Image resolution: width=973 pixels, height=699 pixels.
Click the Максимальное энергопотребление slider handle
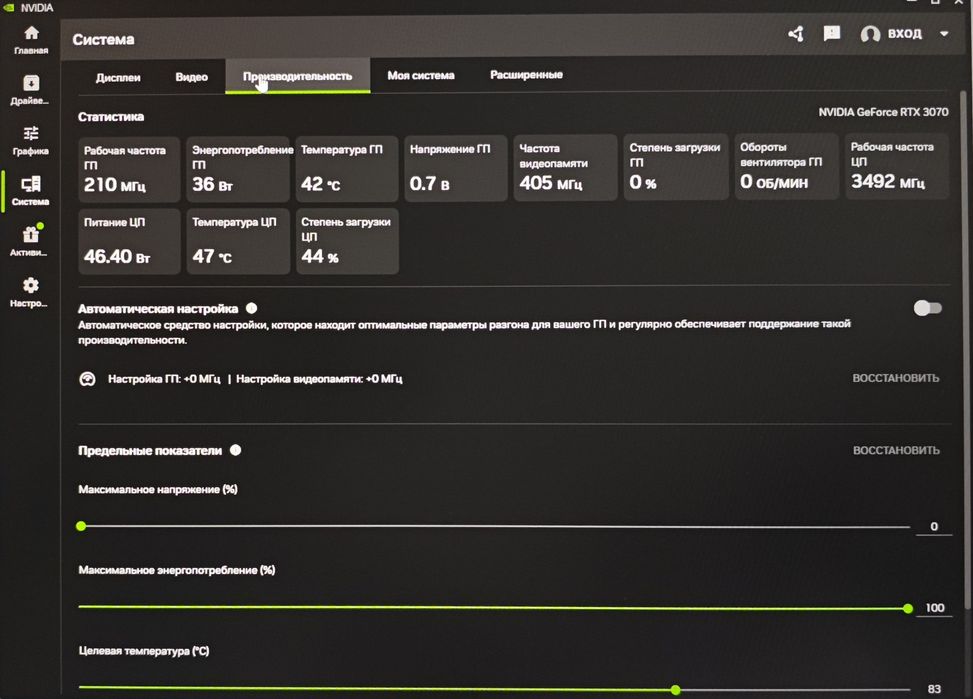click(908, 608)
